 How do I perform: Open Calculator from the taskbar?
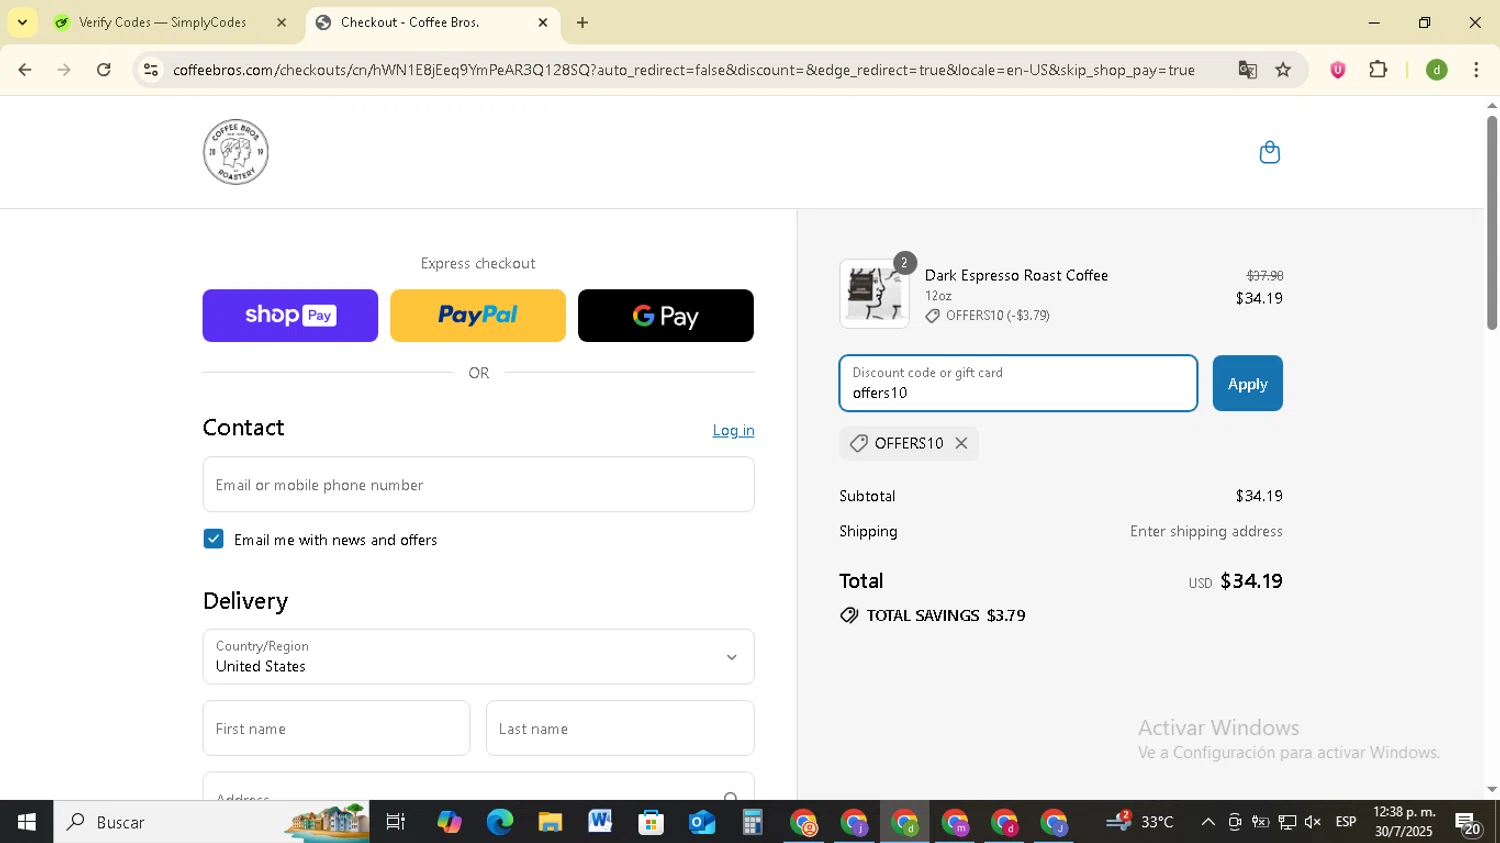(752, 822)
